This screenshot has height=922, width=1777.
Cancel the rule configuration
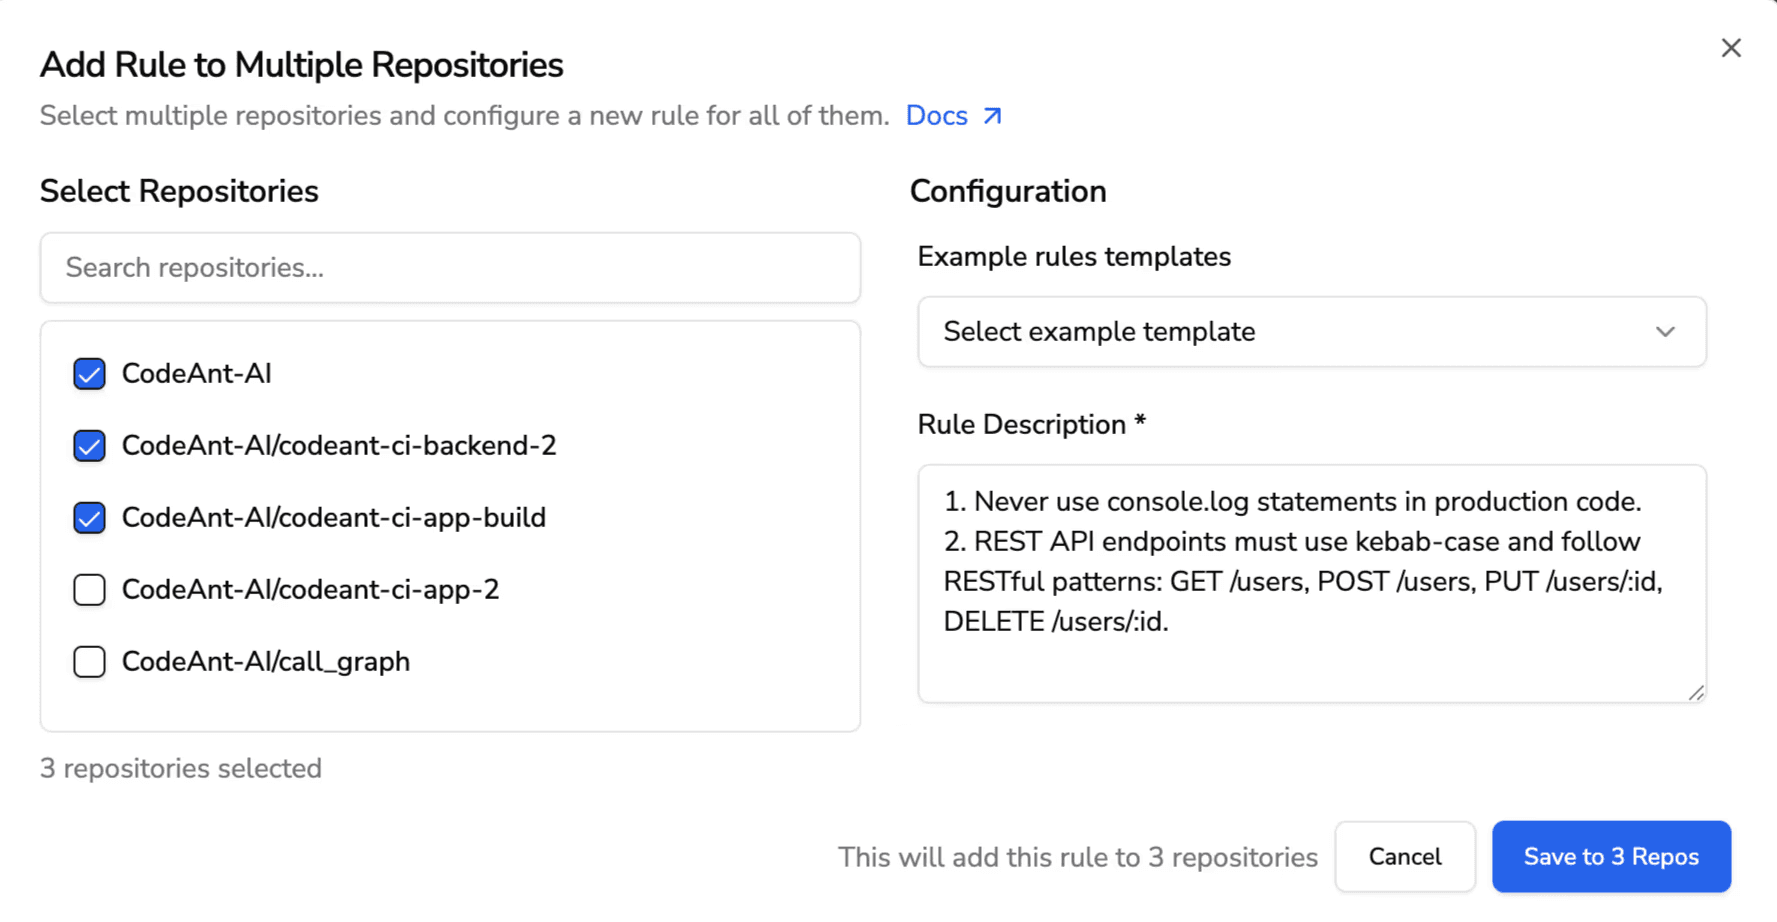1404,856
